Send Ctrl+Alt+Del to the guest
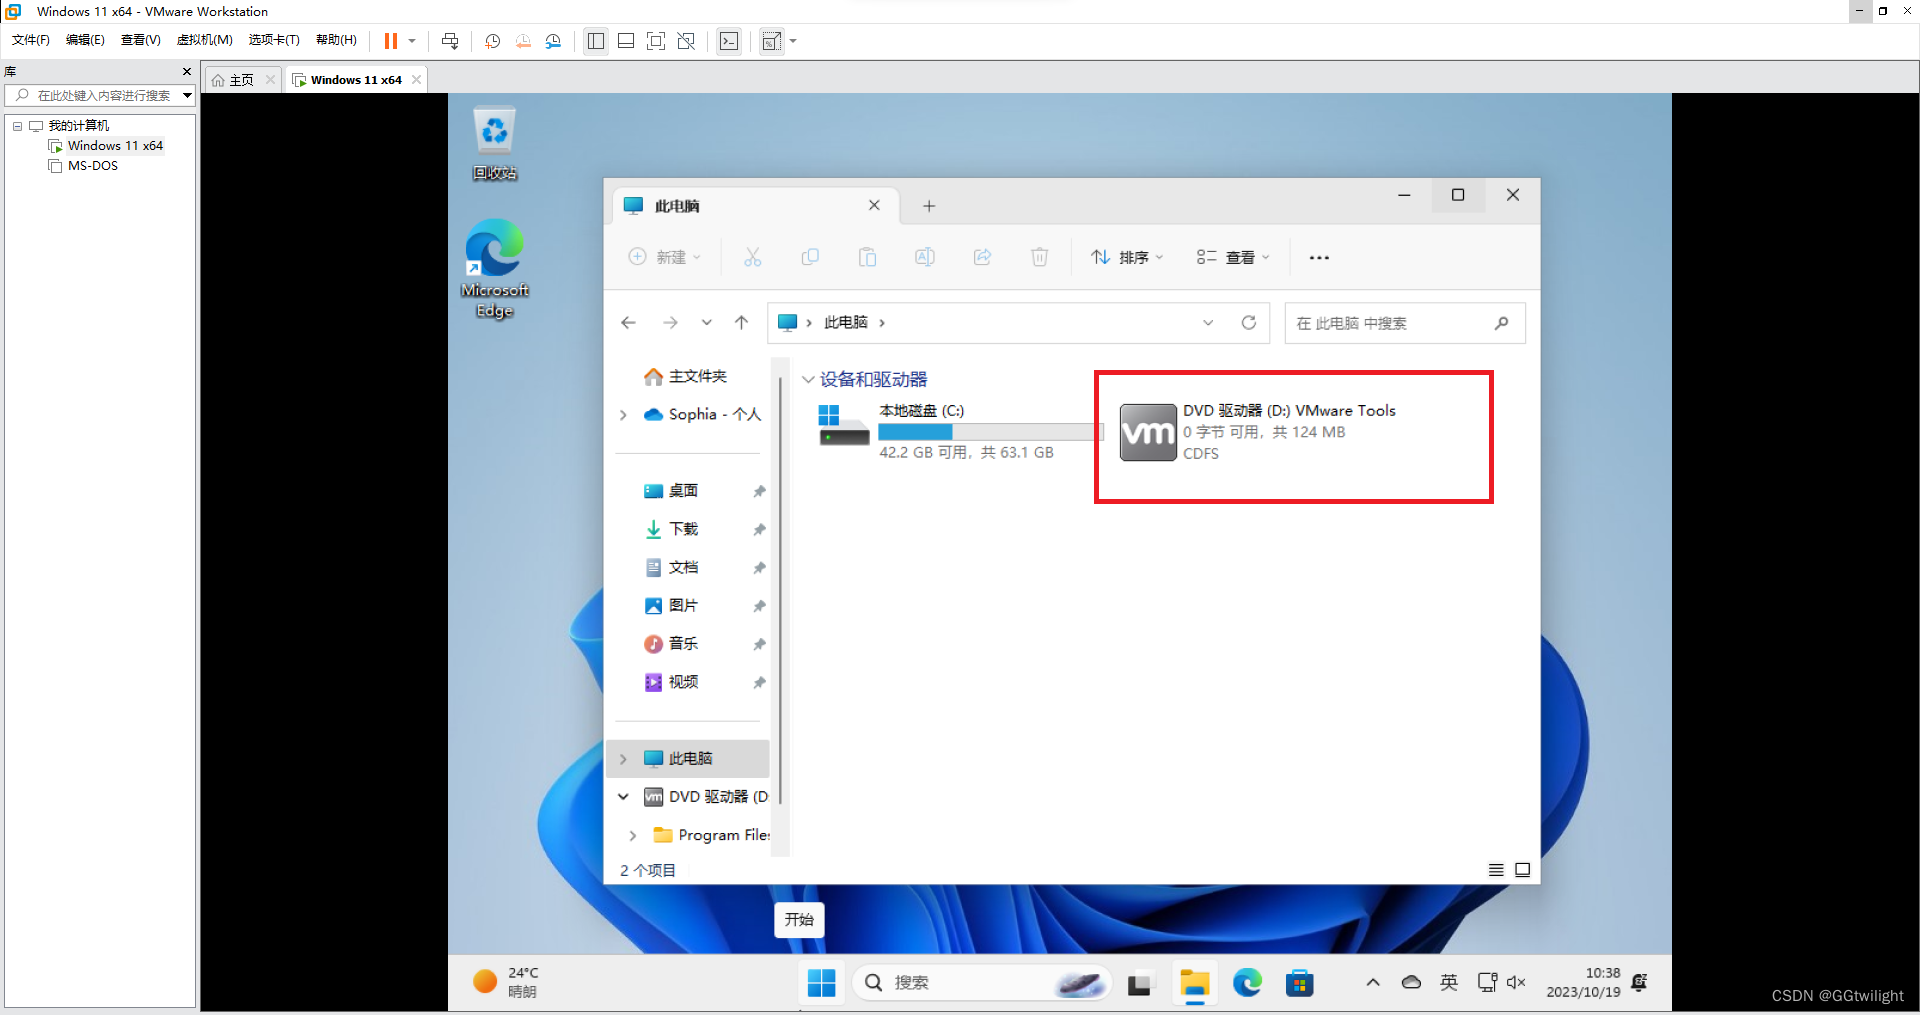Screen dimensions: 1920x1015 tap(450, 41)
